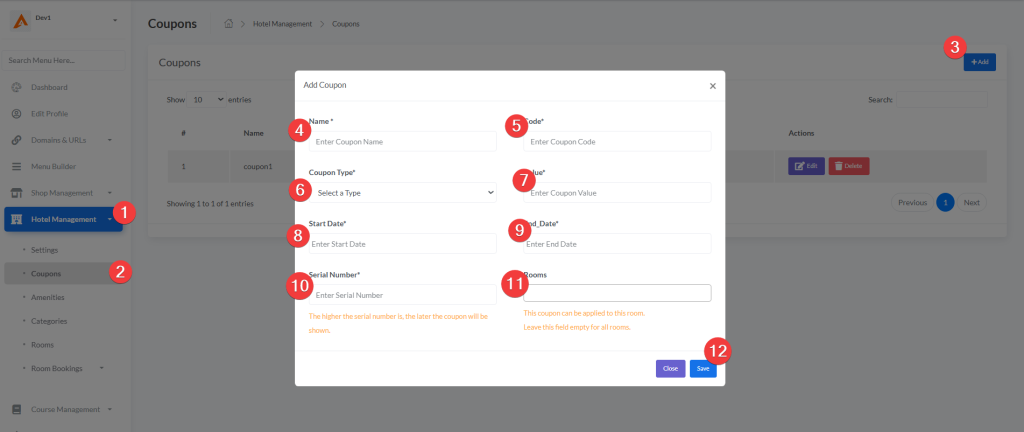Click the Enter Coupon Name field
Screen dimensions: 1024x432
(x=403, y=142)
